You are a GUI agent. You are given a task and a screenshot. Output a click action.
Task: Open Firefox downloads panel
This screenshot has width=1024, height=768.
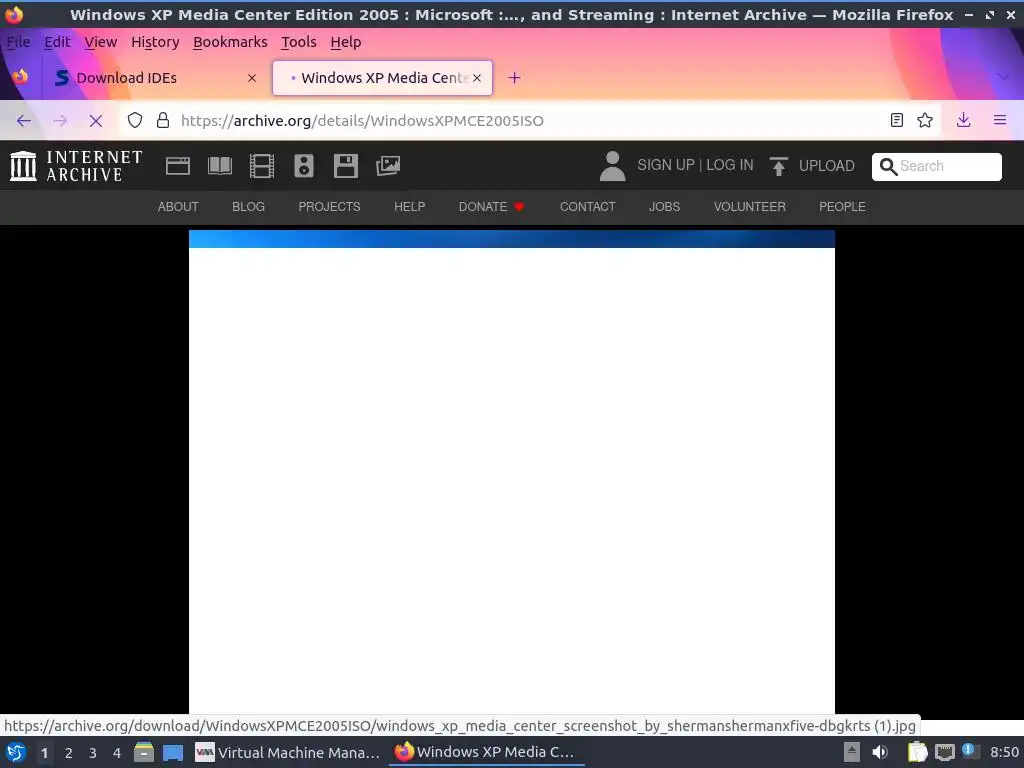[963, 120]
